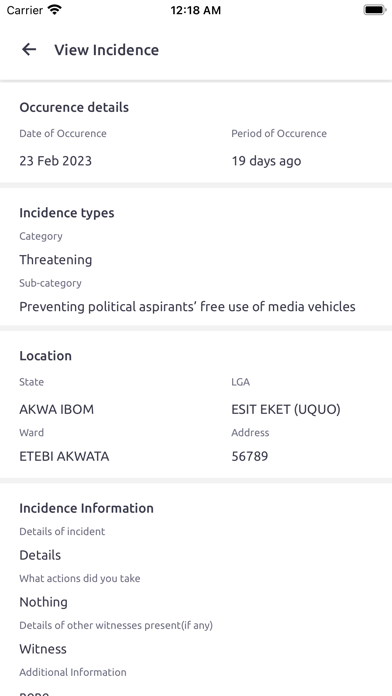Tap the 56789 address value
Screen dimensions: 392x696
(x=249, y=456)
